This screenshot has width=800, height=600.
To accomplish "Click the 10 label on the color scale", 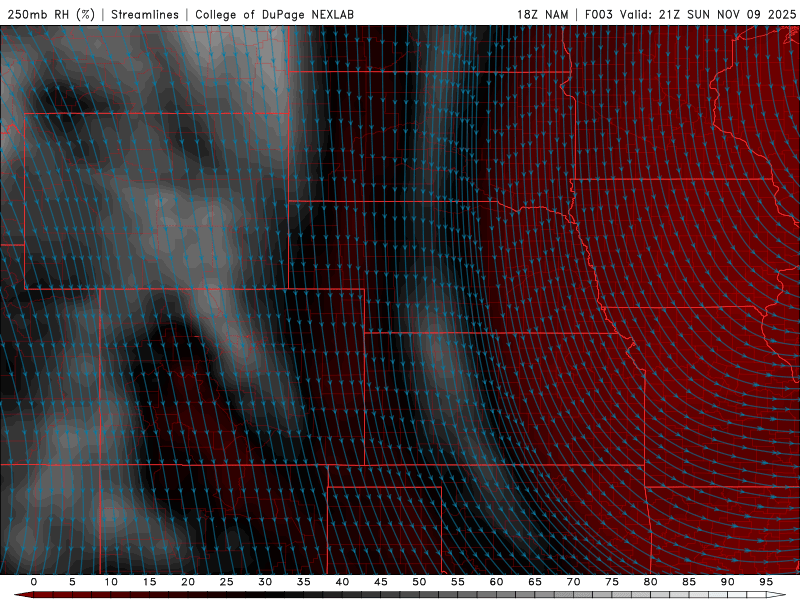I will click(x=111, y=582).
